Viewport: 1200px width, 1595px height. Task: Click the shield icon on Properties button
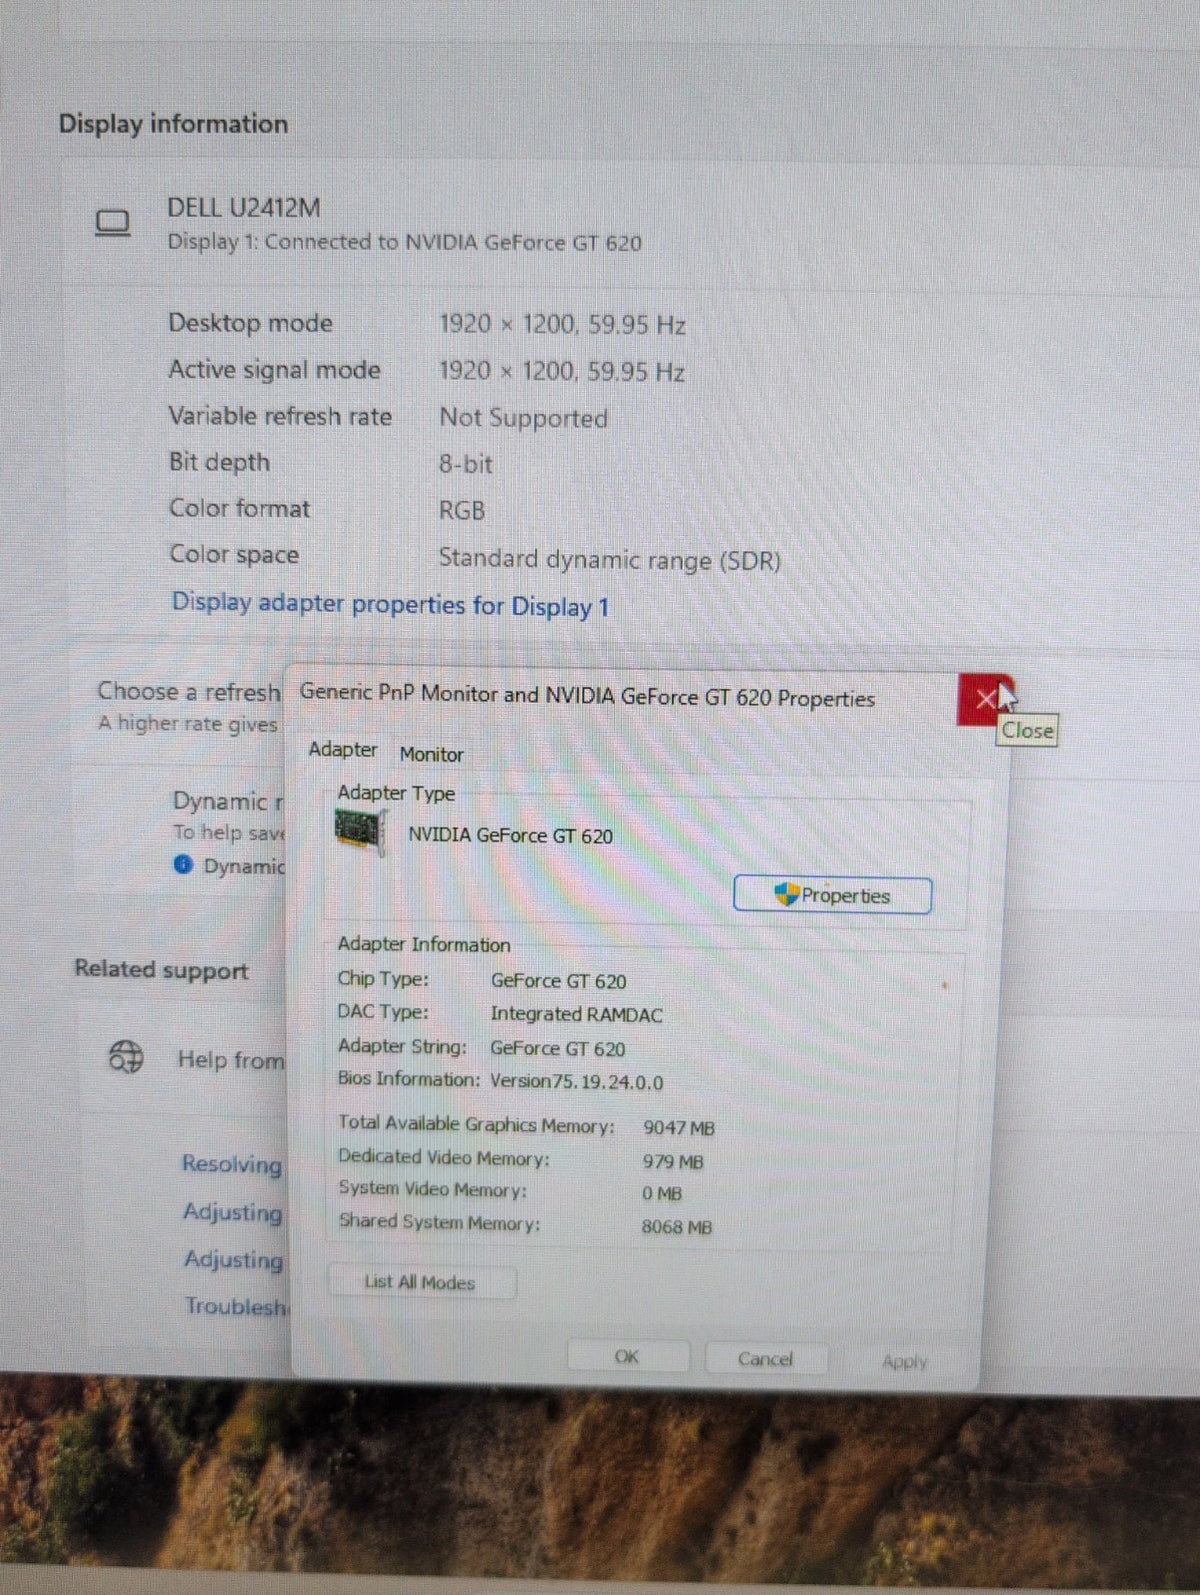[787, 894]
